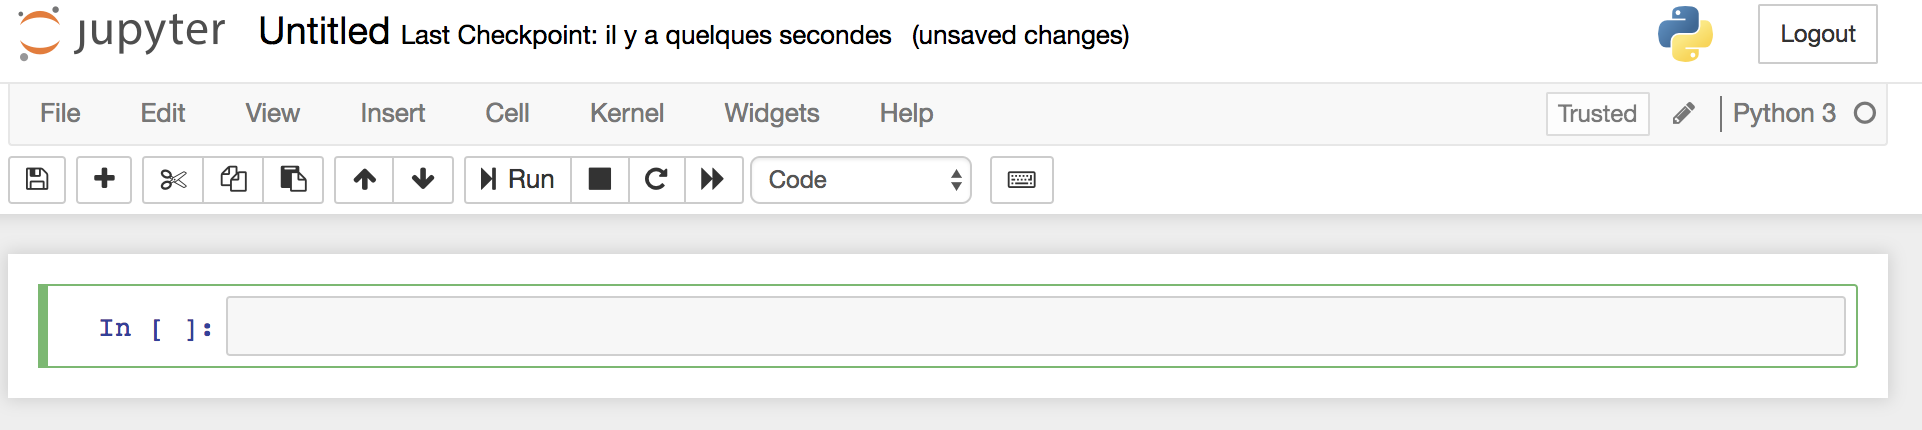Run the current cell
Screen dimensions: 1922x430
(518, 180)
